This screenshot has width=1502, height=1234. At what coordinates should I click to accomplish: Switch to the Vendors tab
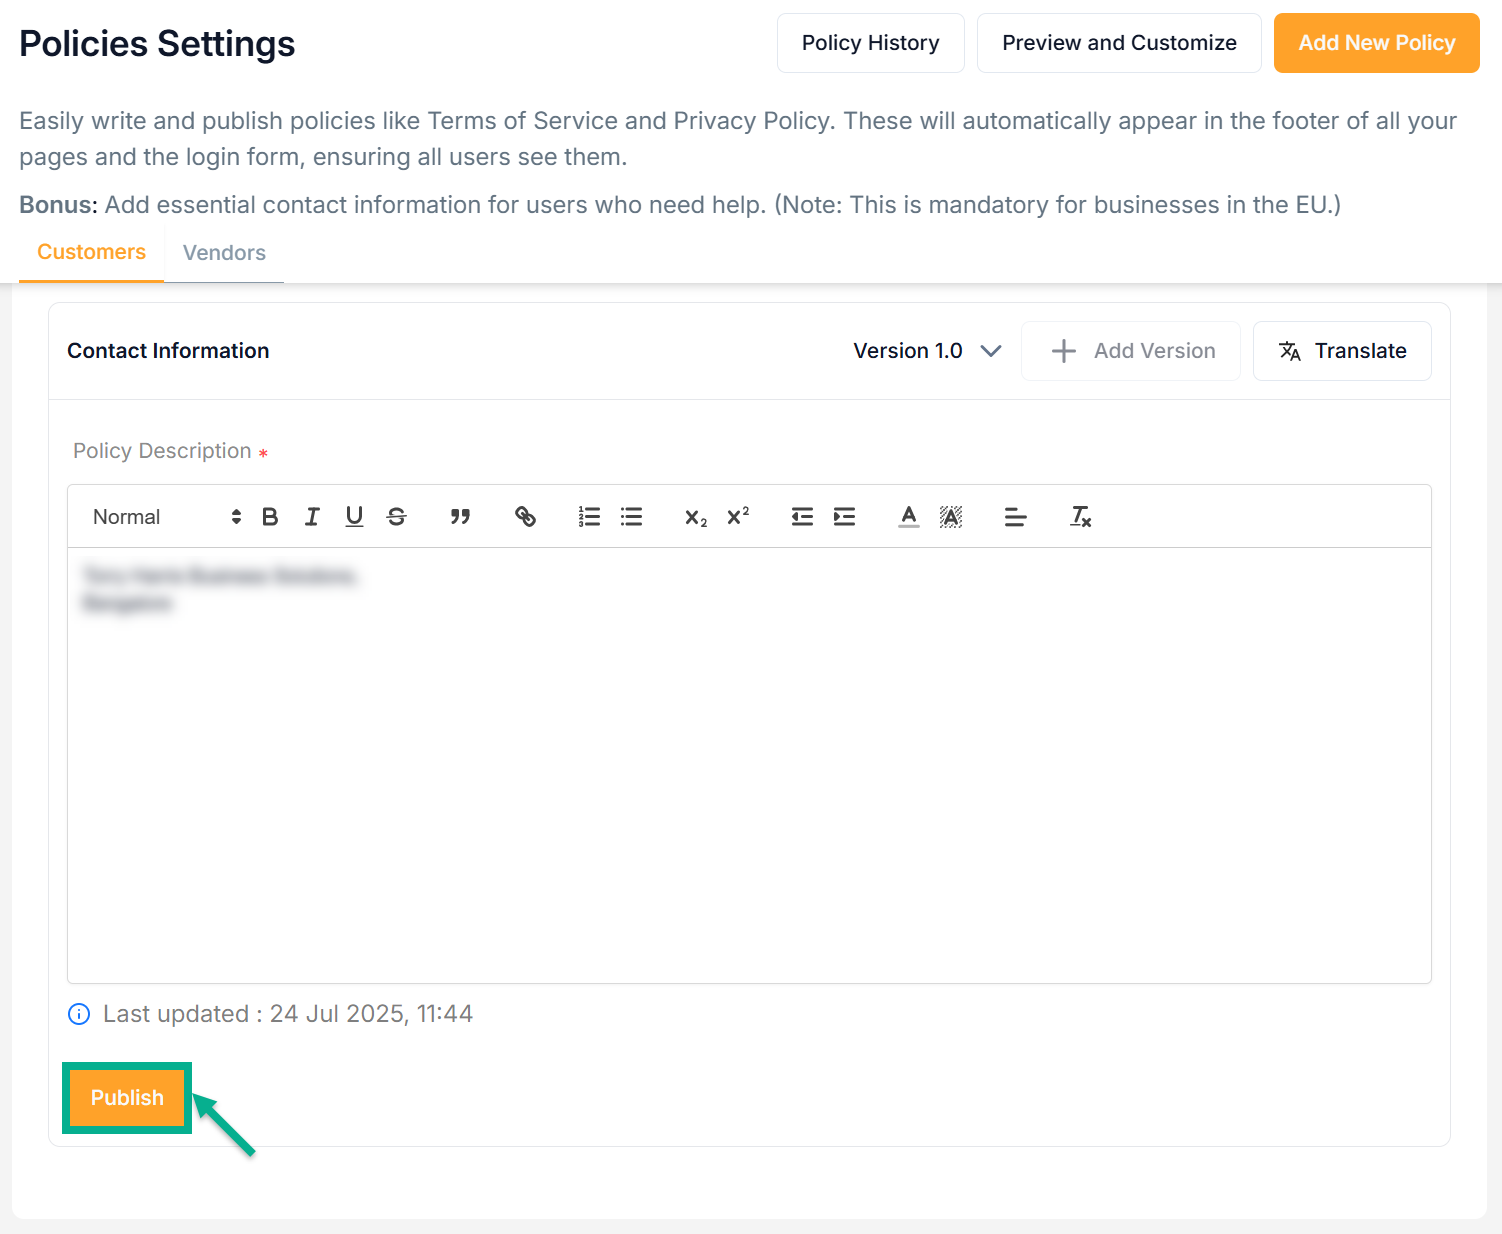(x=224, y=253)
